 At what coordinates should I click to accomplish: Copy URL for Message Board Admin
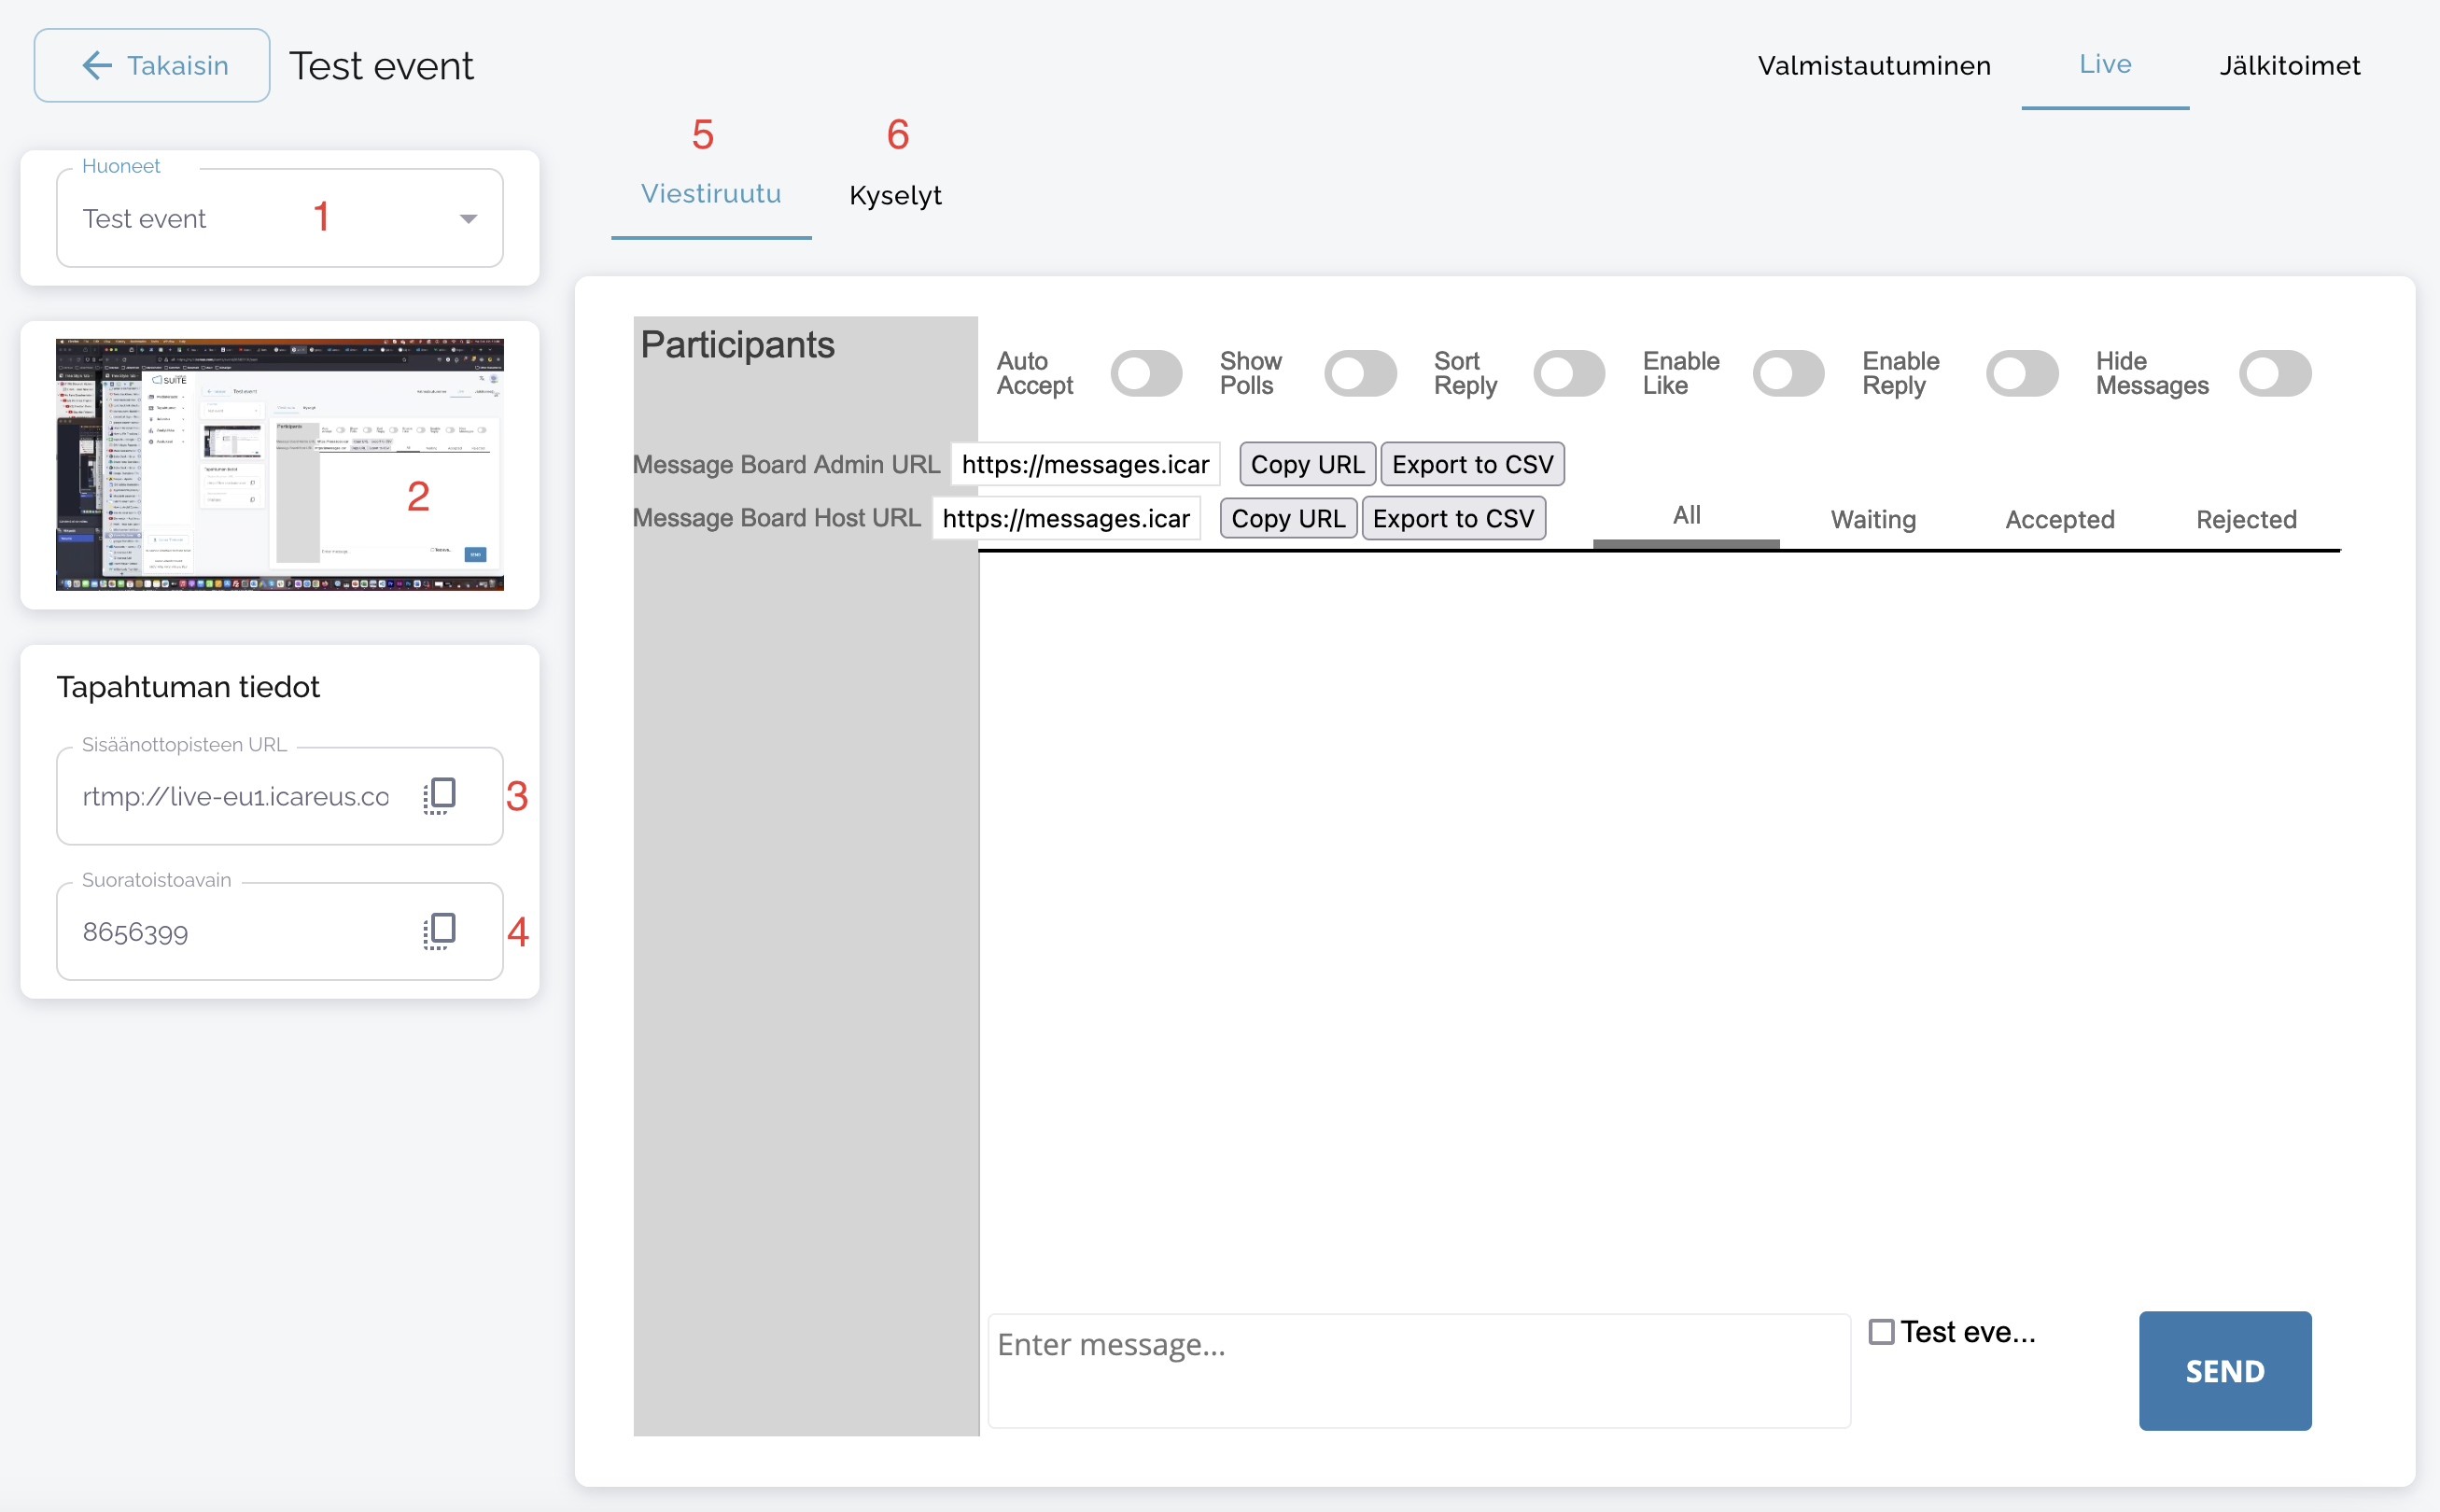click(1307, 465)
